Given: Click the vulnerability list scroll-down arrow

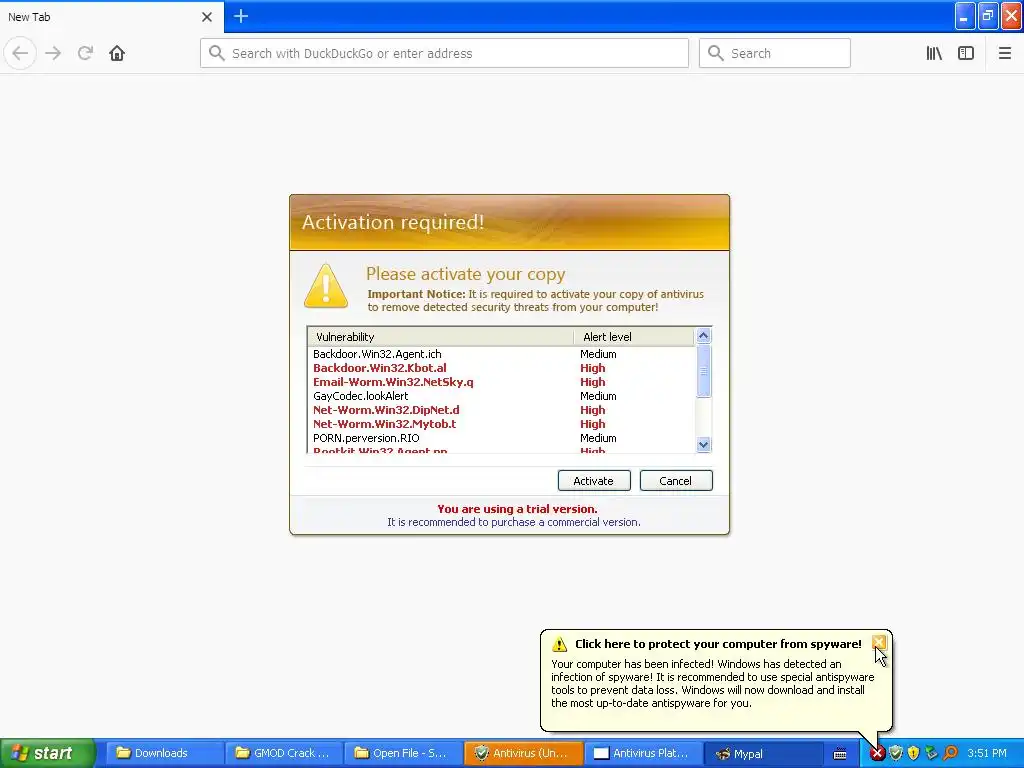Looking at the screenshot, I should coord(703,444).
